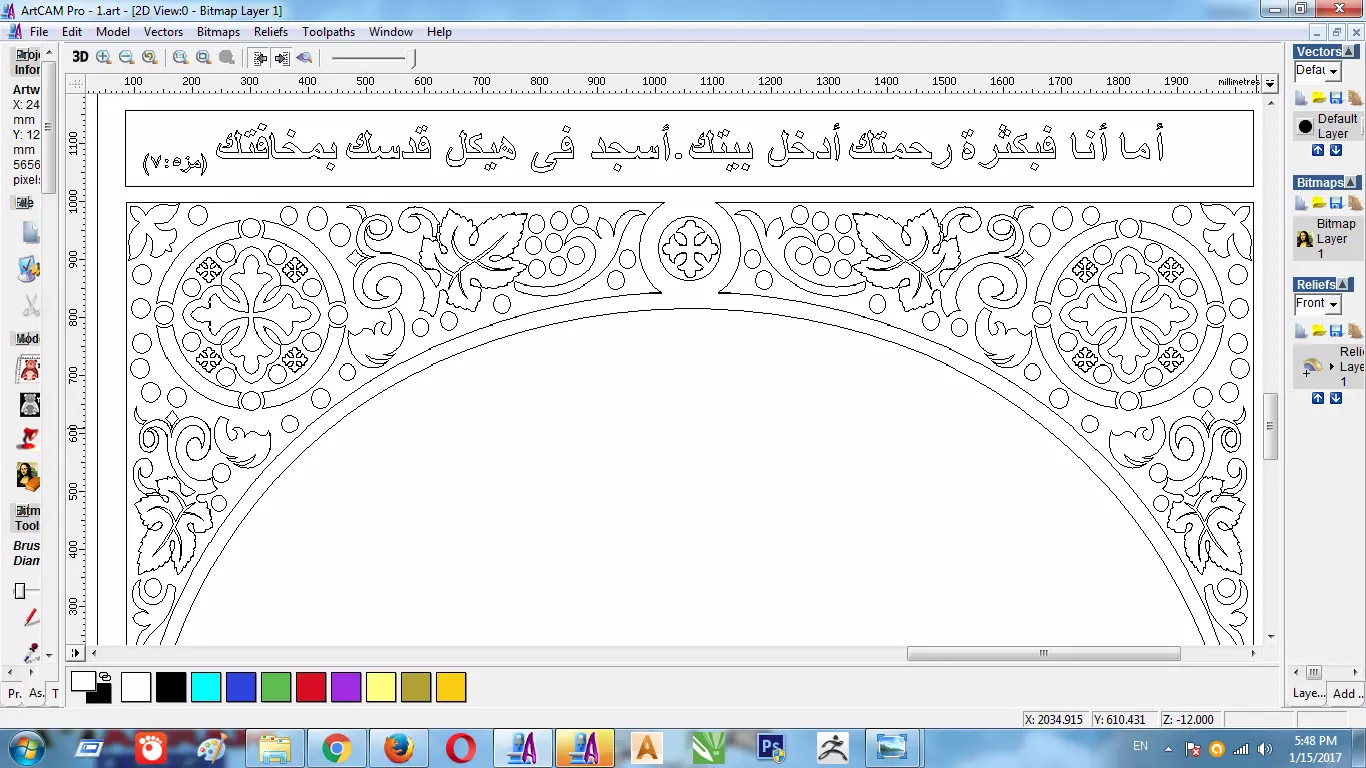Click the Zoom In magnifier icon
The image size is (1366, 768).
click(103, 57)
